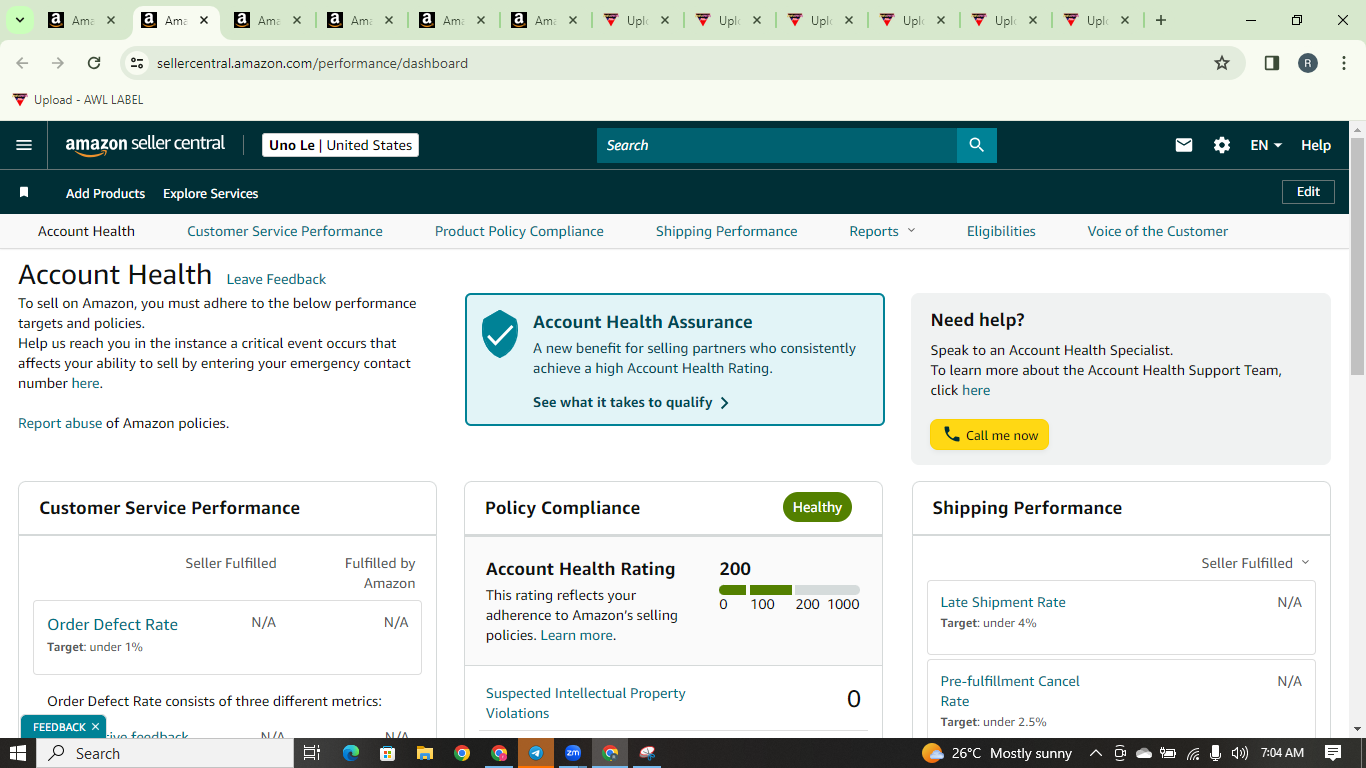This screenshot has height=768, width=1366.
Task: Click Add Products in the header
Action: tap(105, 193)
